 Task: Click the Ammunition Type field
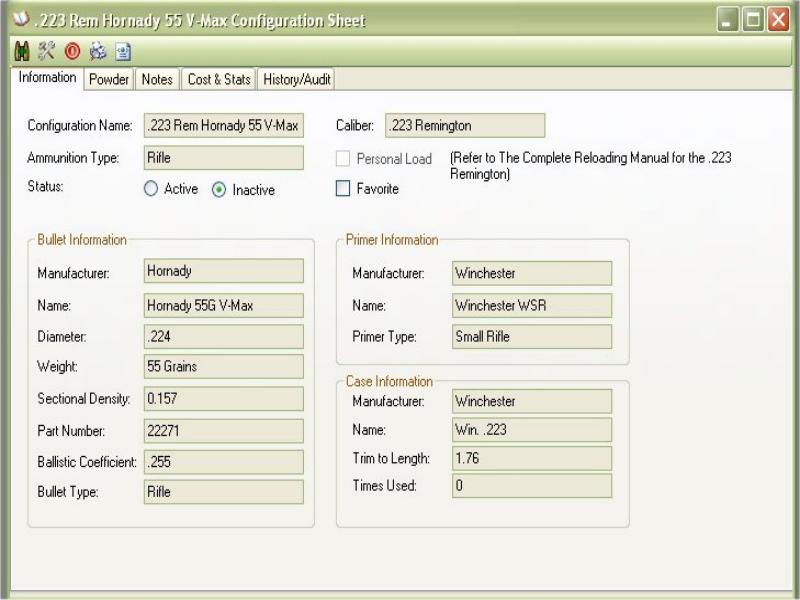pos(224,158)
